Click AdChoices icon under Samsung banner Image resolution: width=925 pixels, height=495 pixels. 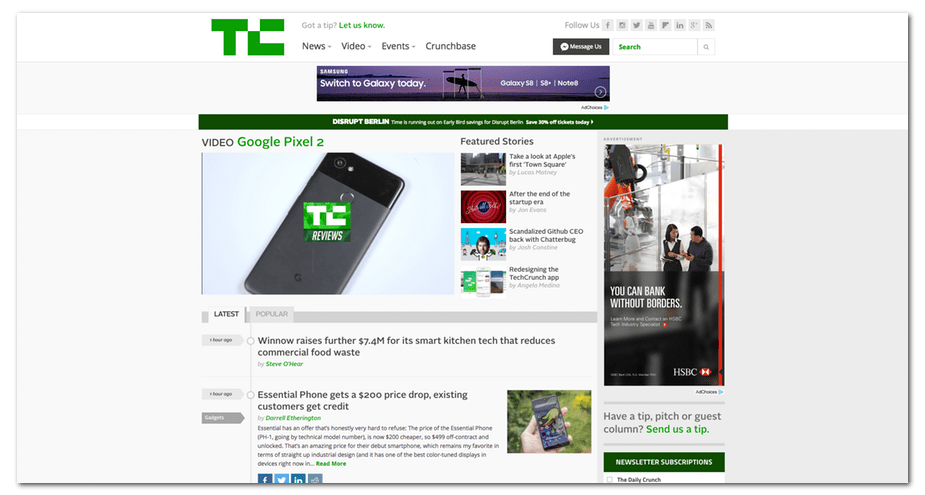606,108
